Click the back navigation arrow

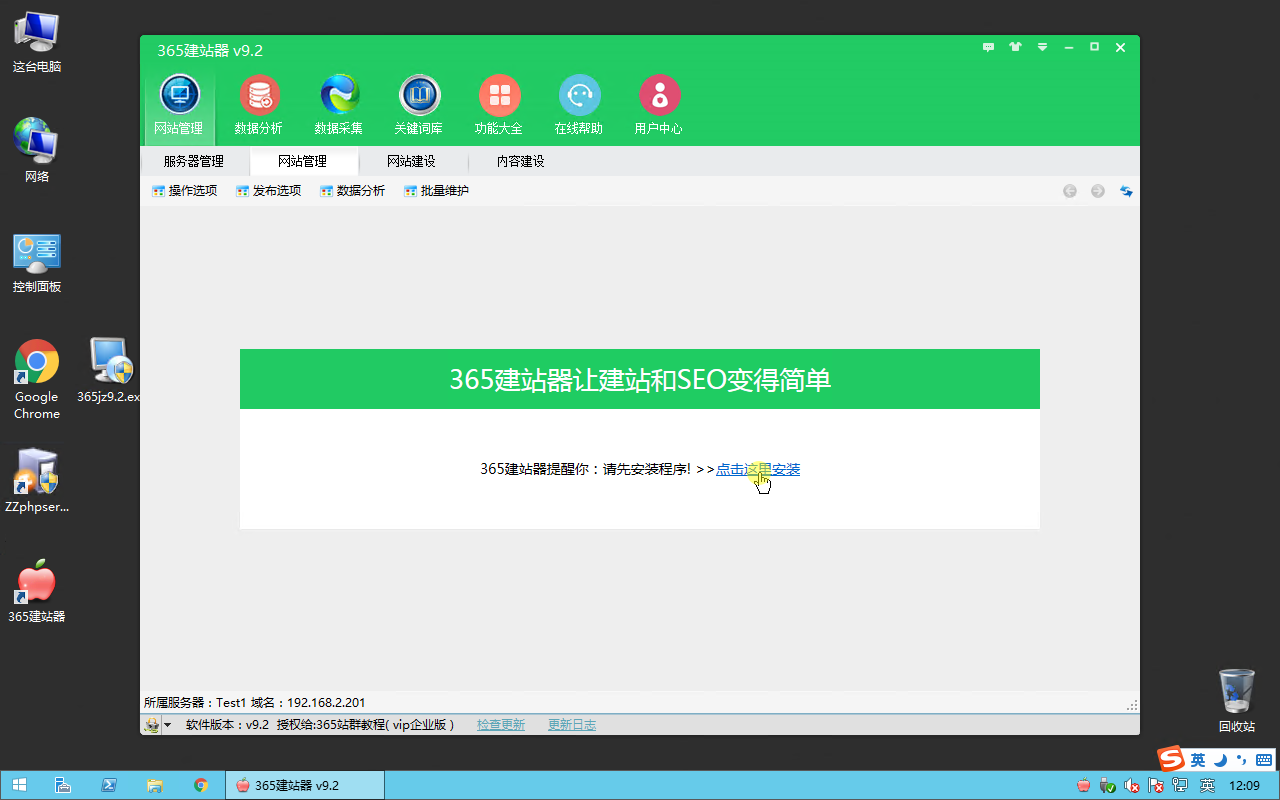coord(1070,191)
